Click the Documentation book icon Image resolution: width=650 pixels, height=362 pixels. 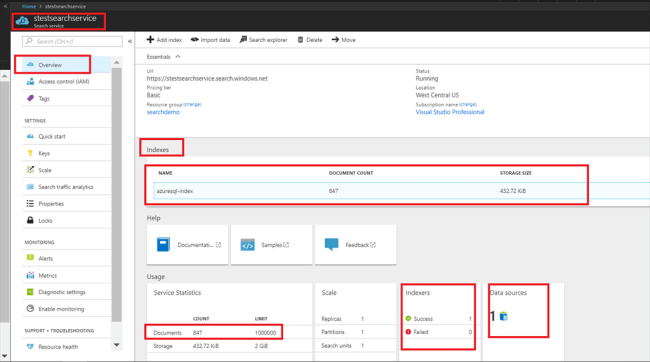click(x=163, y=244)
